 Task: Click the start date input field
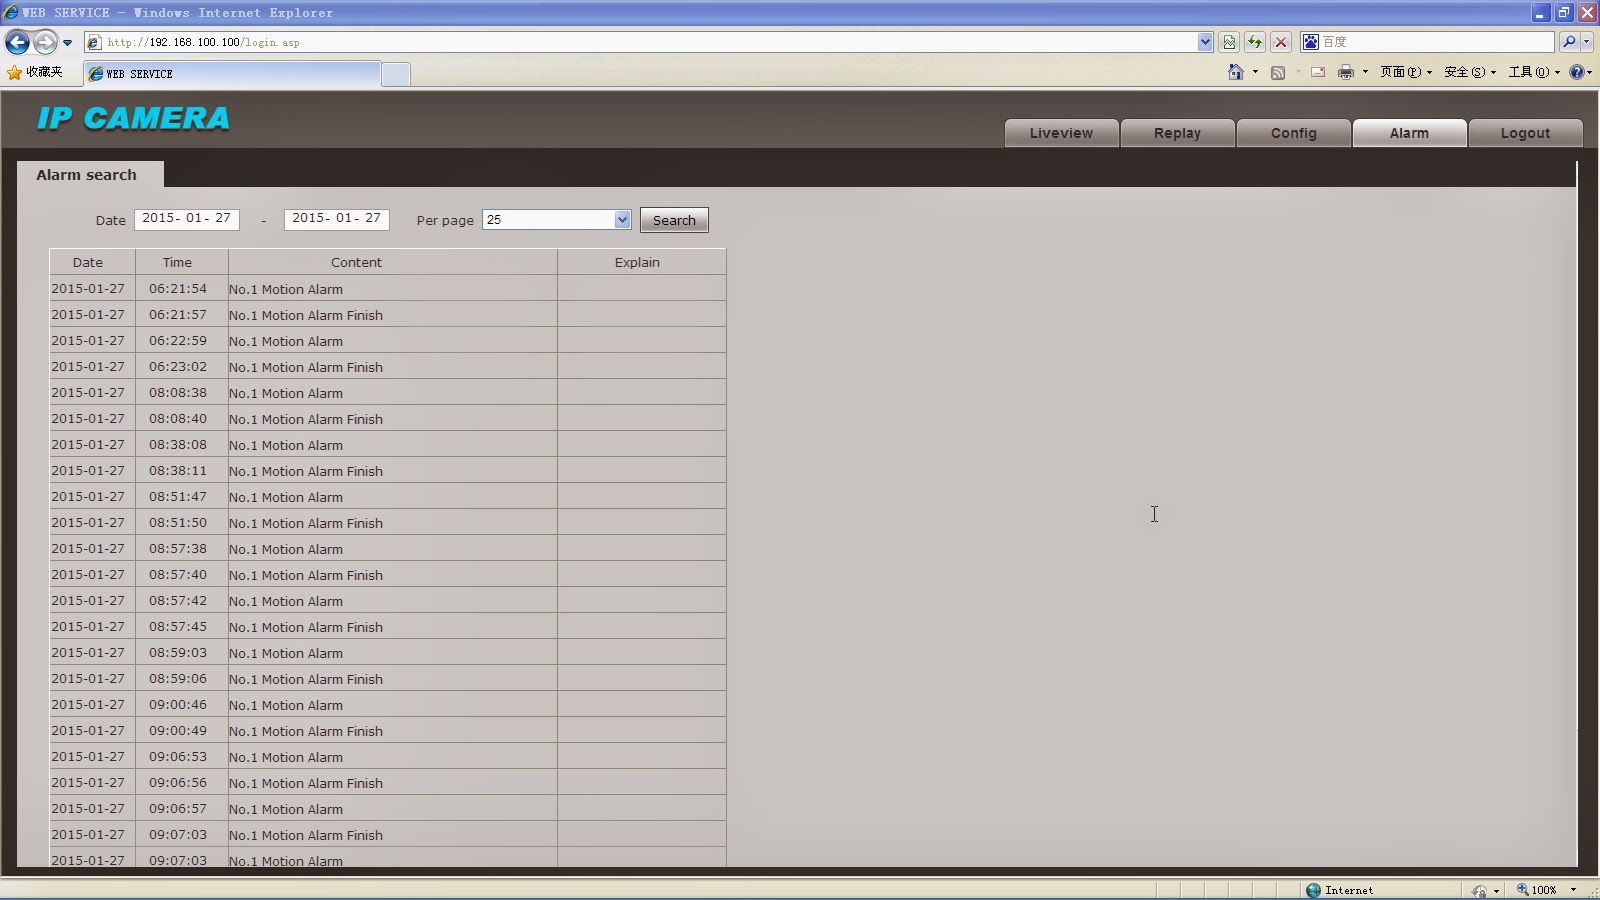click(186, 219)
